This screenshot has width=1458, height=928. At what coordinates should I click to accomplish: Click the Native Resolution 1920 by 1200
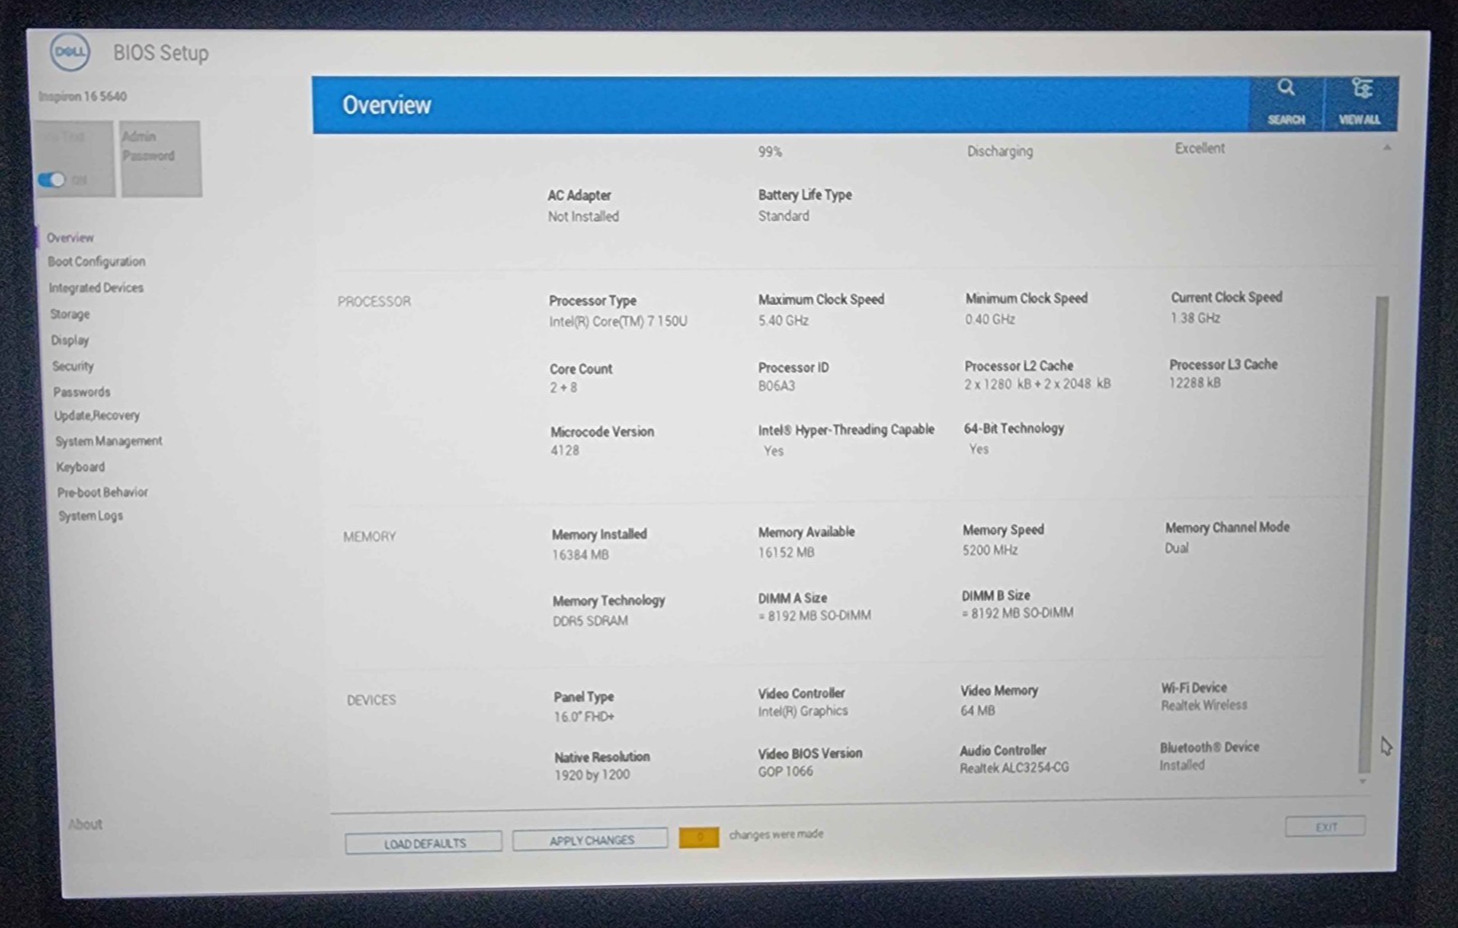click(592, 775)
